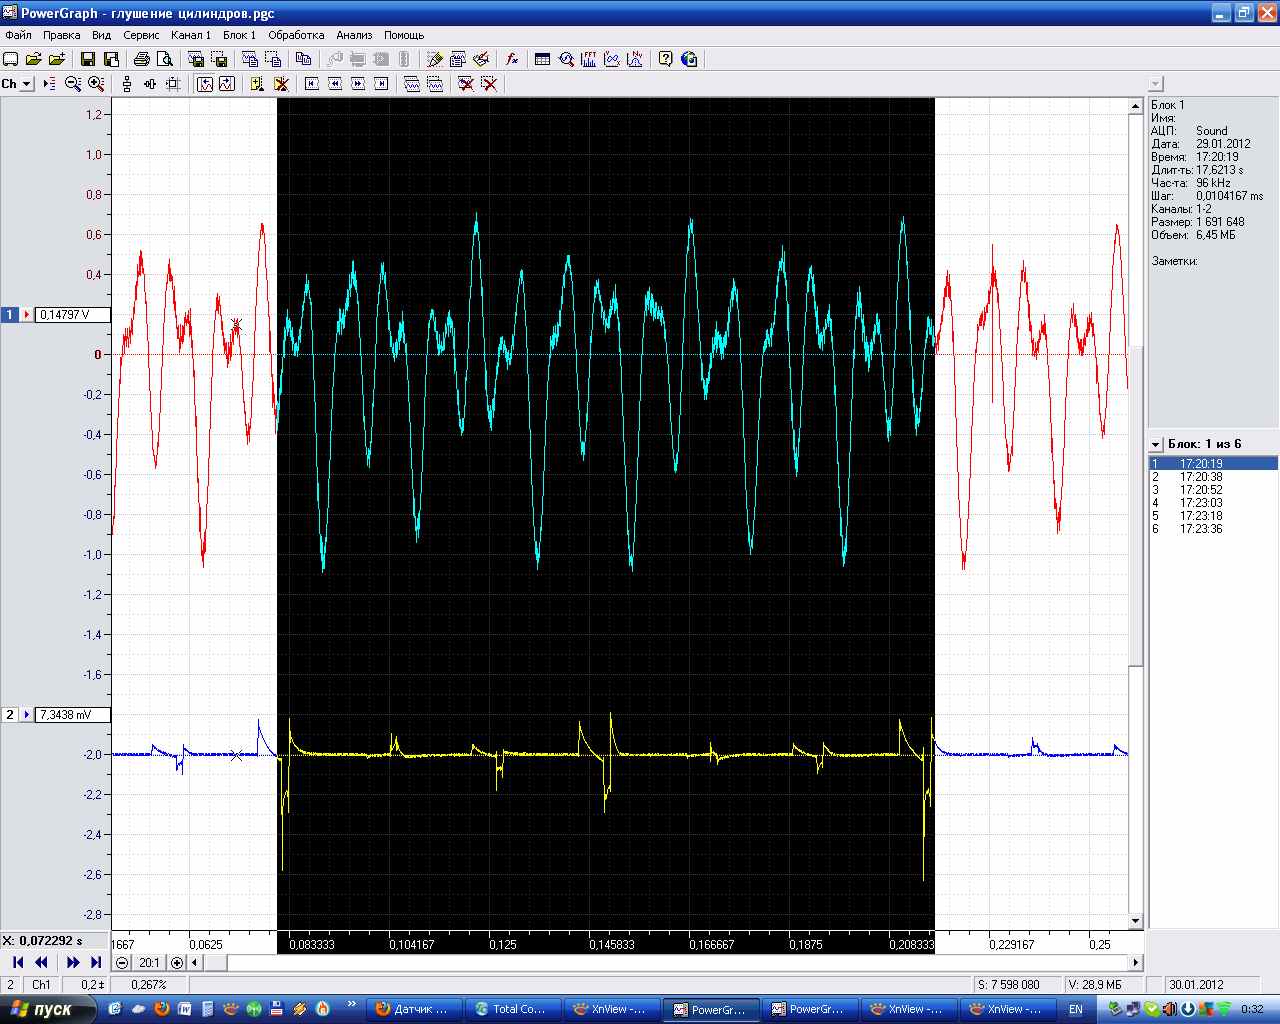Toggle the pressed Y-autoscale graph button
The image size is (1280, 1024).
click(x=204, y=84)
